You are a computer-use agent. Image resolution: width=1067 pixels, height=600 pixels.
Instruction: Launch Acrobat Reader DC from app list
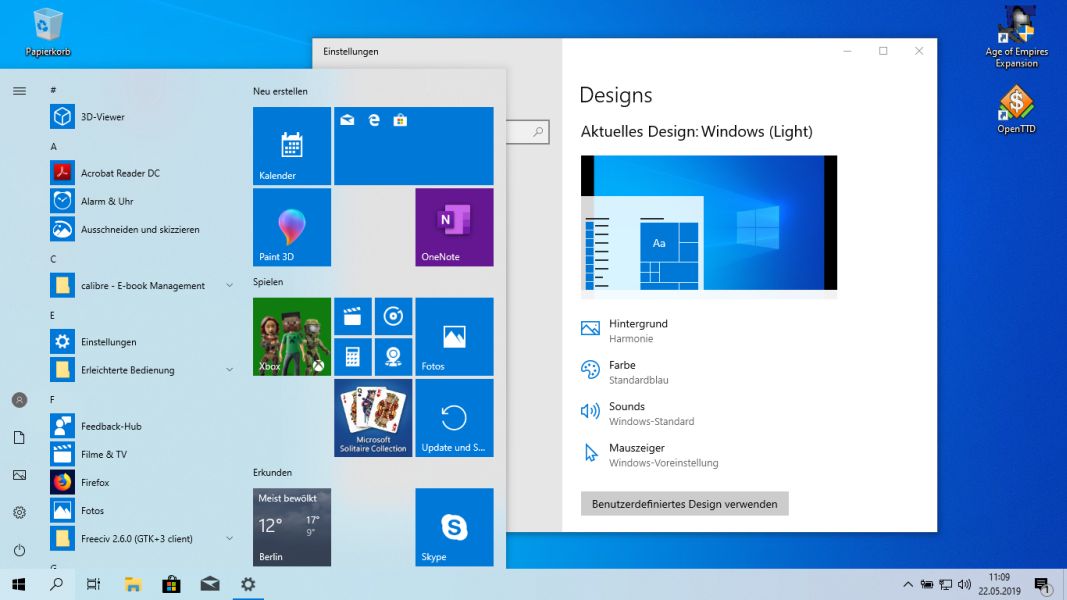coord(120,173)
